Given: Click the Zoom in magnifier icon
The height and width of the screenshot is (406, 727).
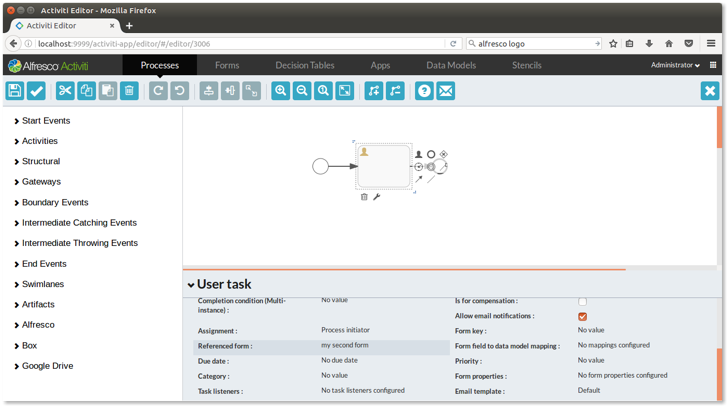Looking at the screenshot, I should point(281,91).
